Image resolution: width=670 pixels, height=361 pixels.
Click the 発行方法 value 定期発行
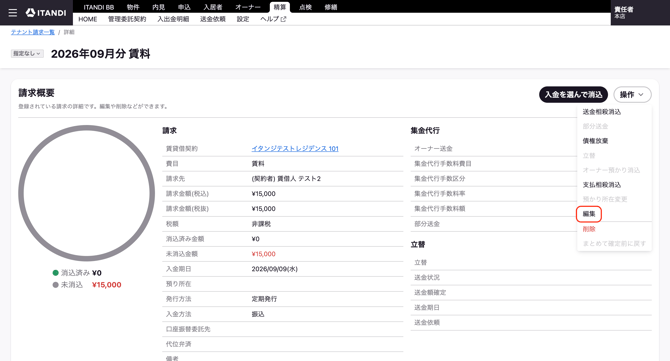click(x=264, y=299)
